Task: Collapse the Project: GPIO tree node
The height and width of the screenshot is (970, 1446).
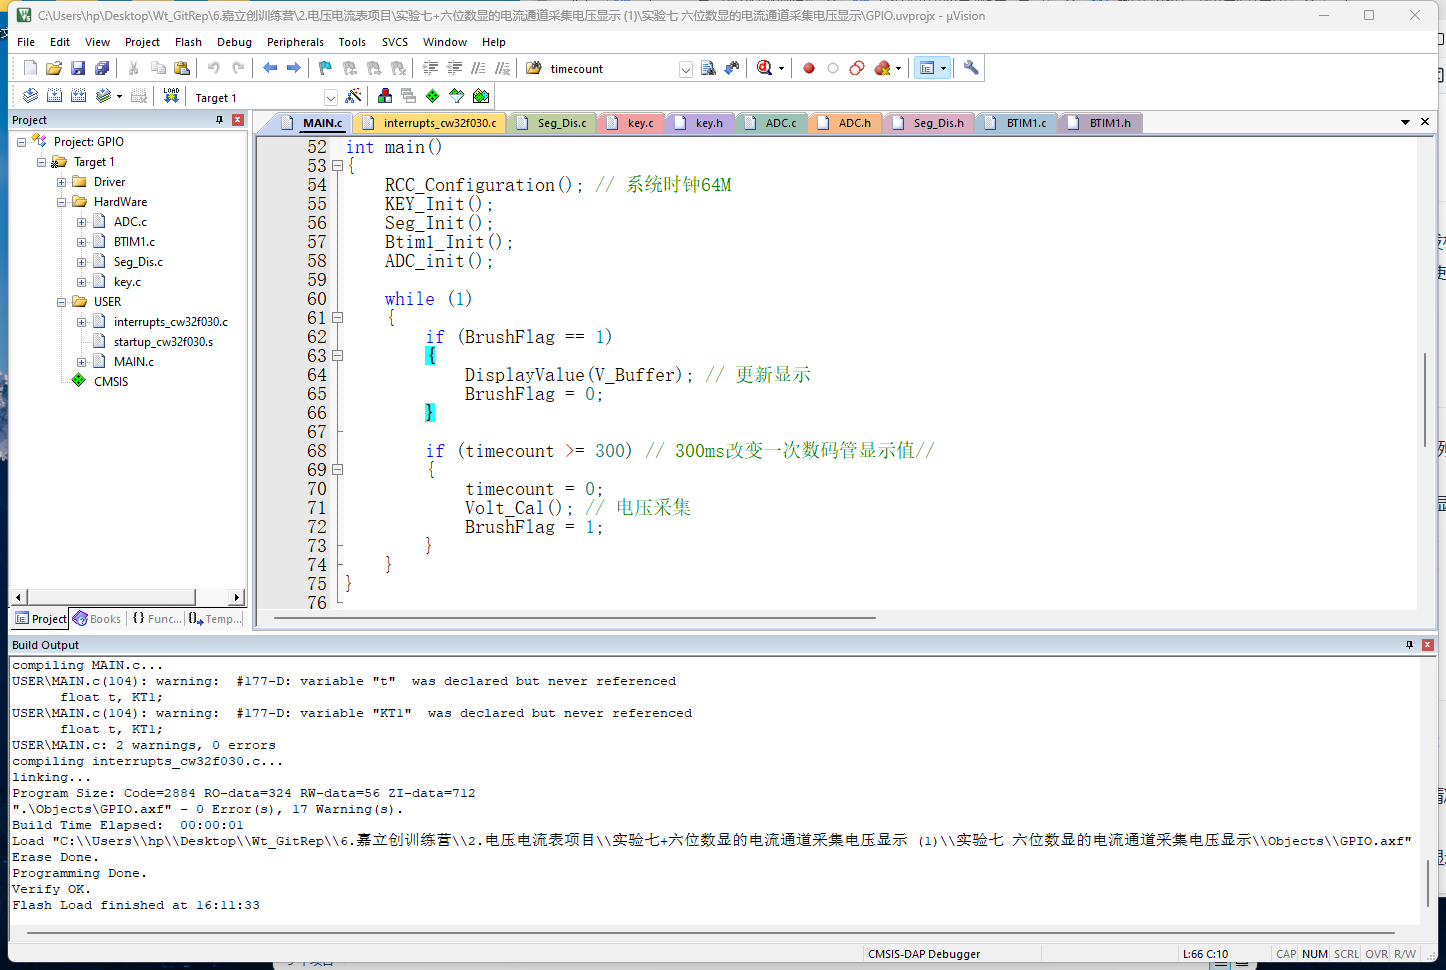Action: 21,142
